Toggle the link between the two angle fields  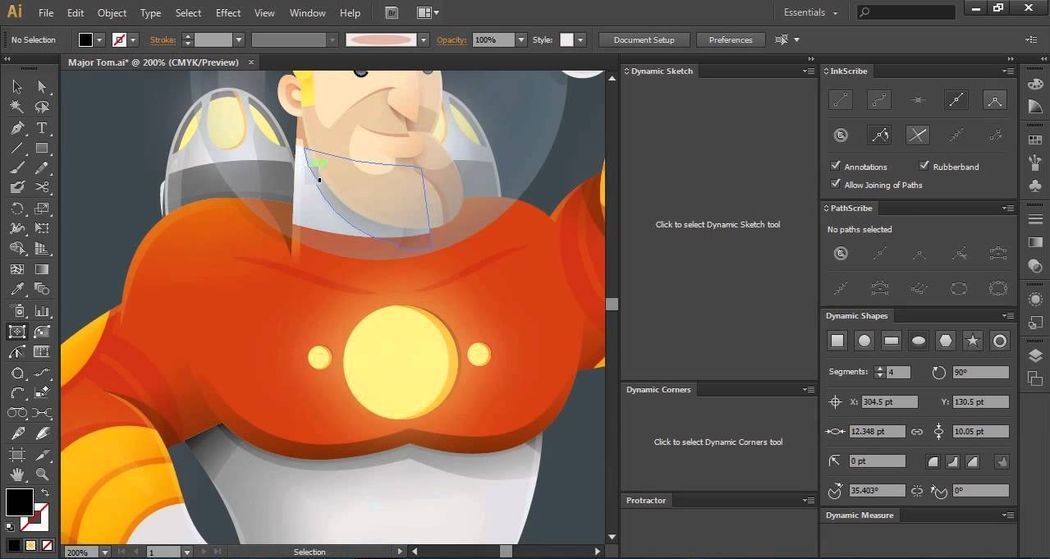coord(917,491)
